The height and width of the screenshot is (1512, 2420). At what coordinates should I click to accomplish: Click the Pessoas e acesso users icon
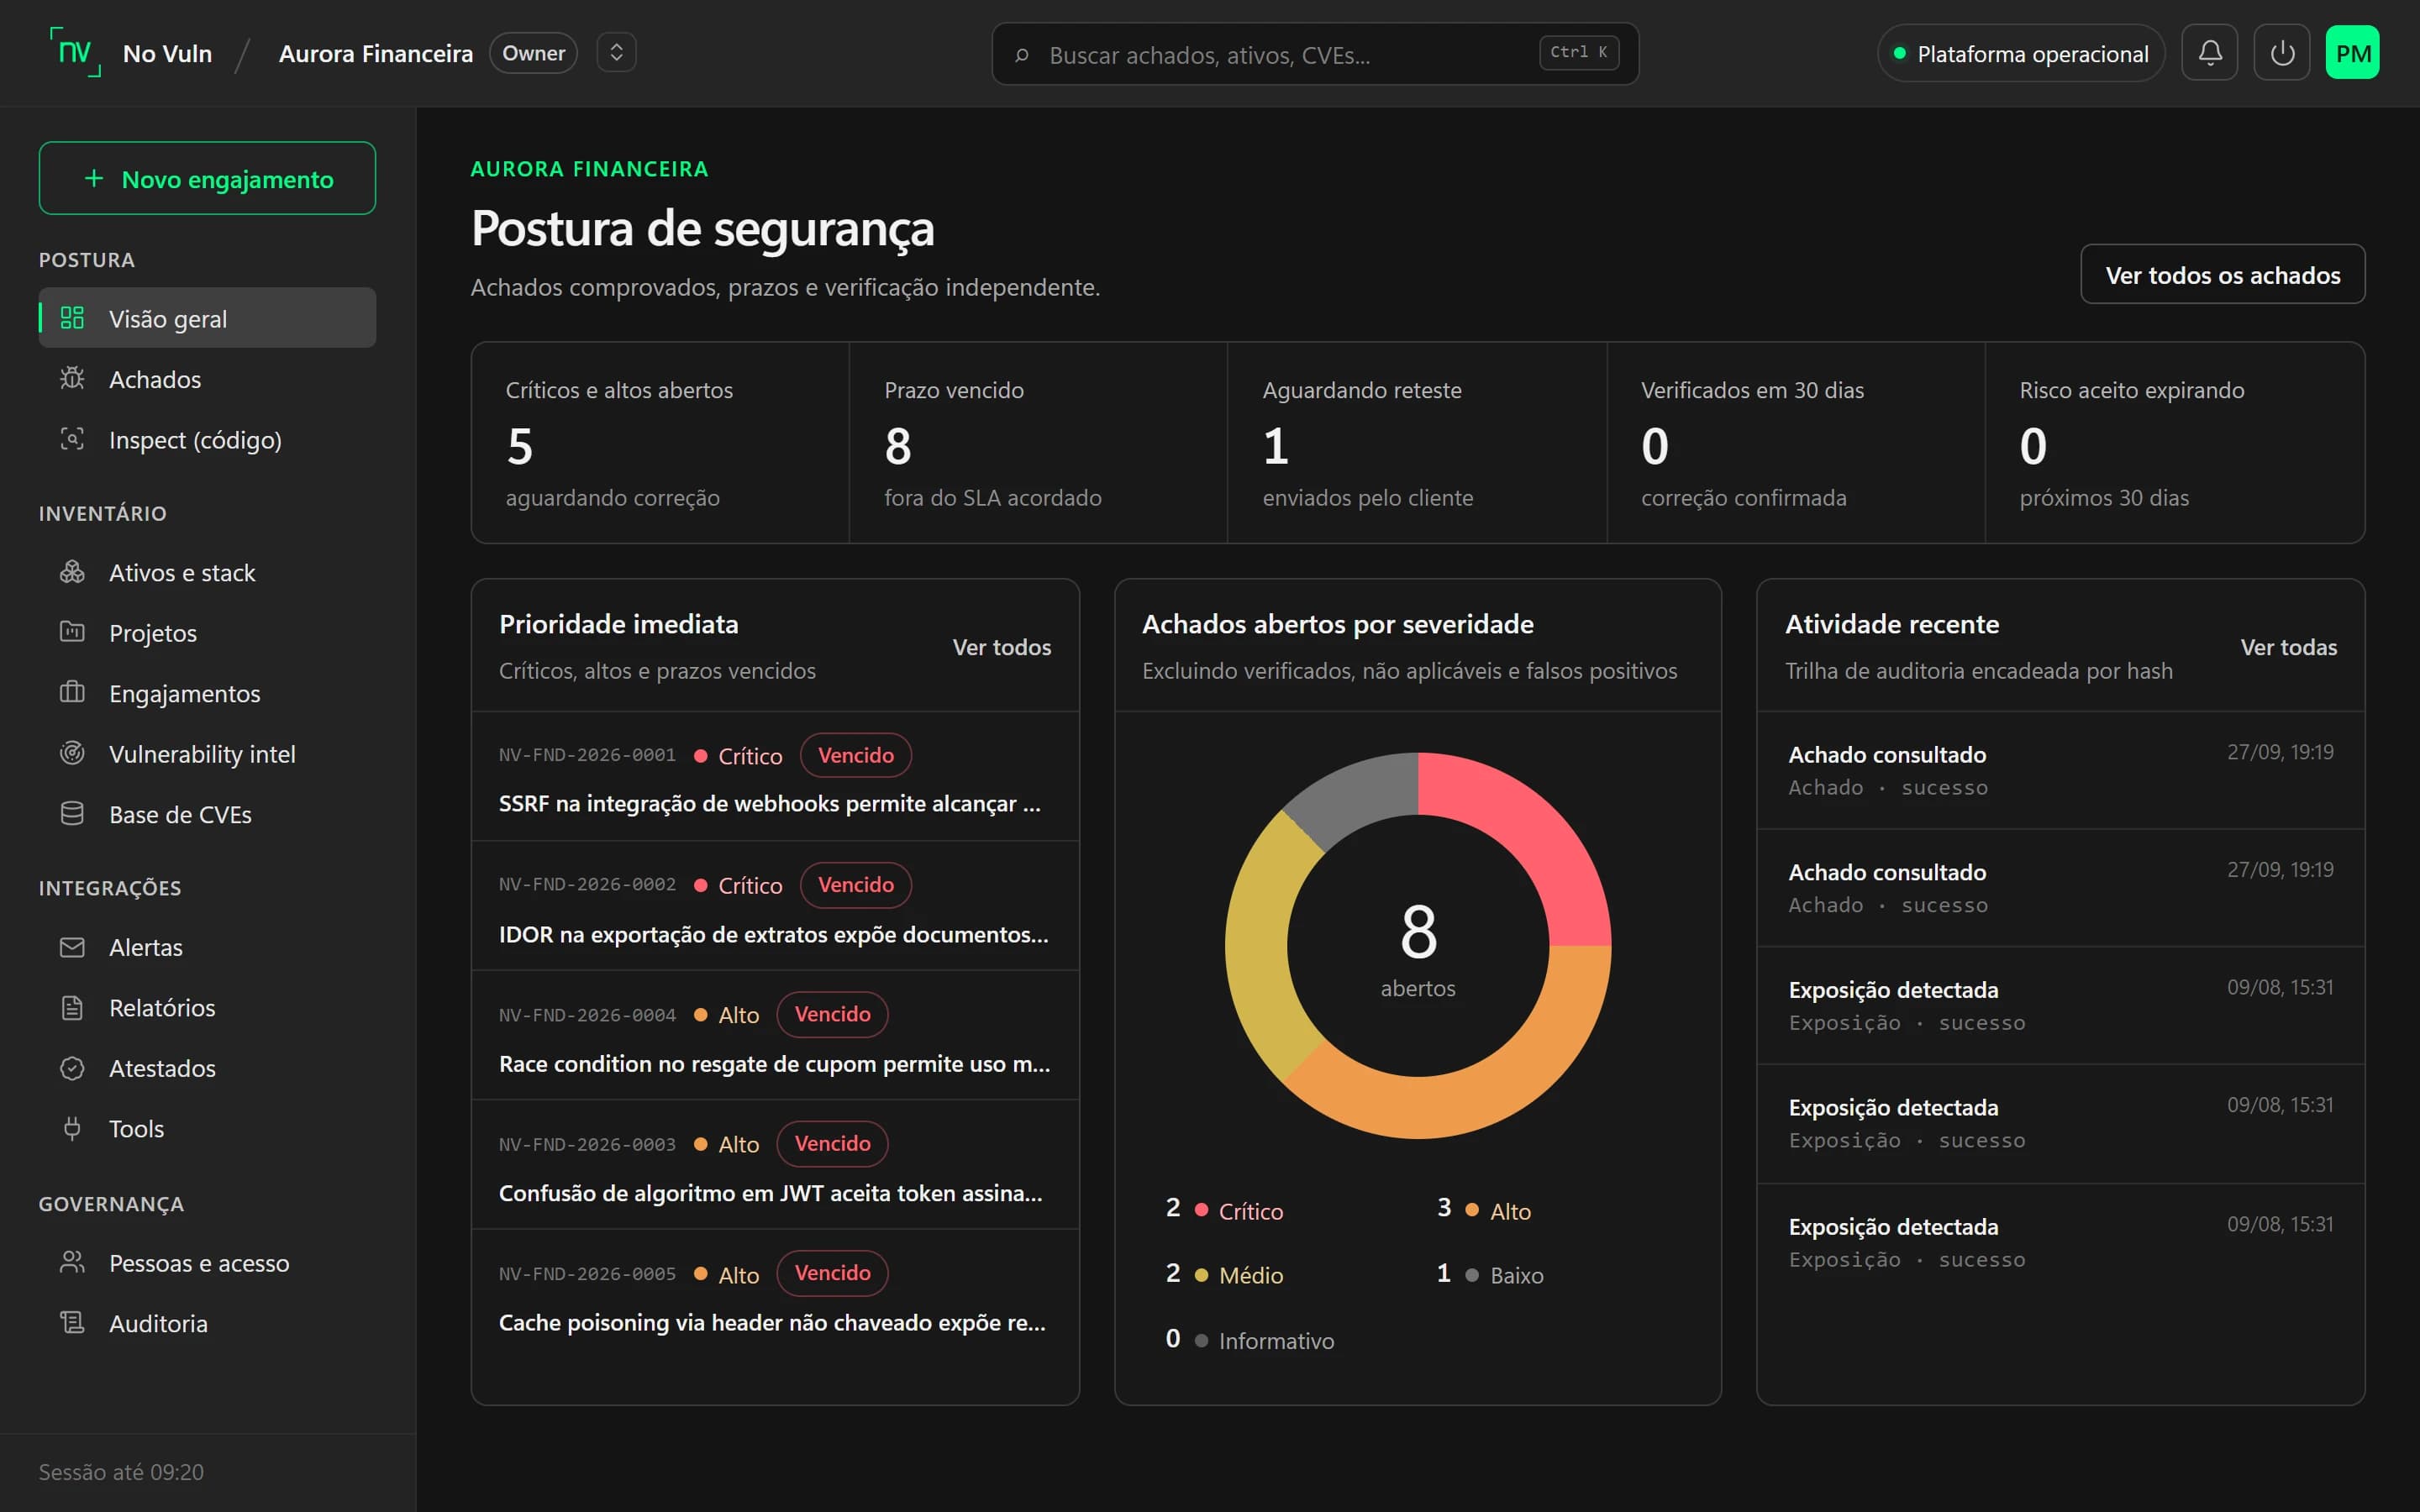click(72, 1262)
